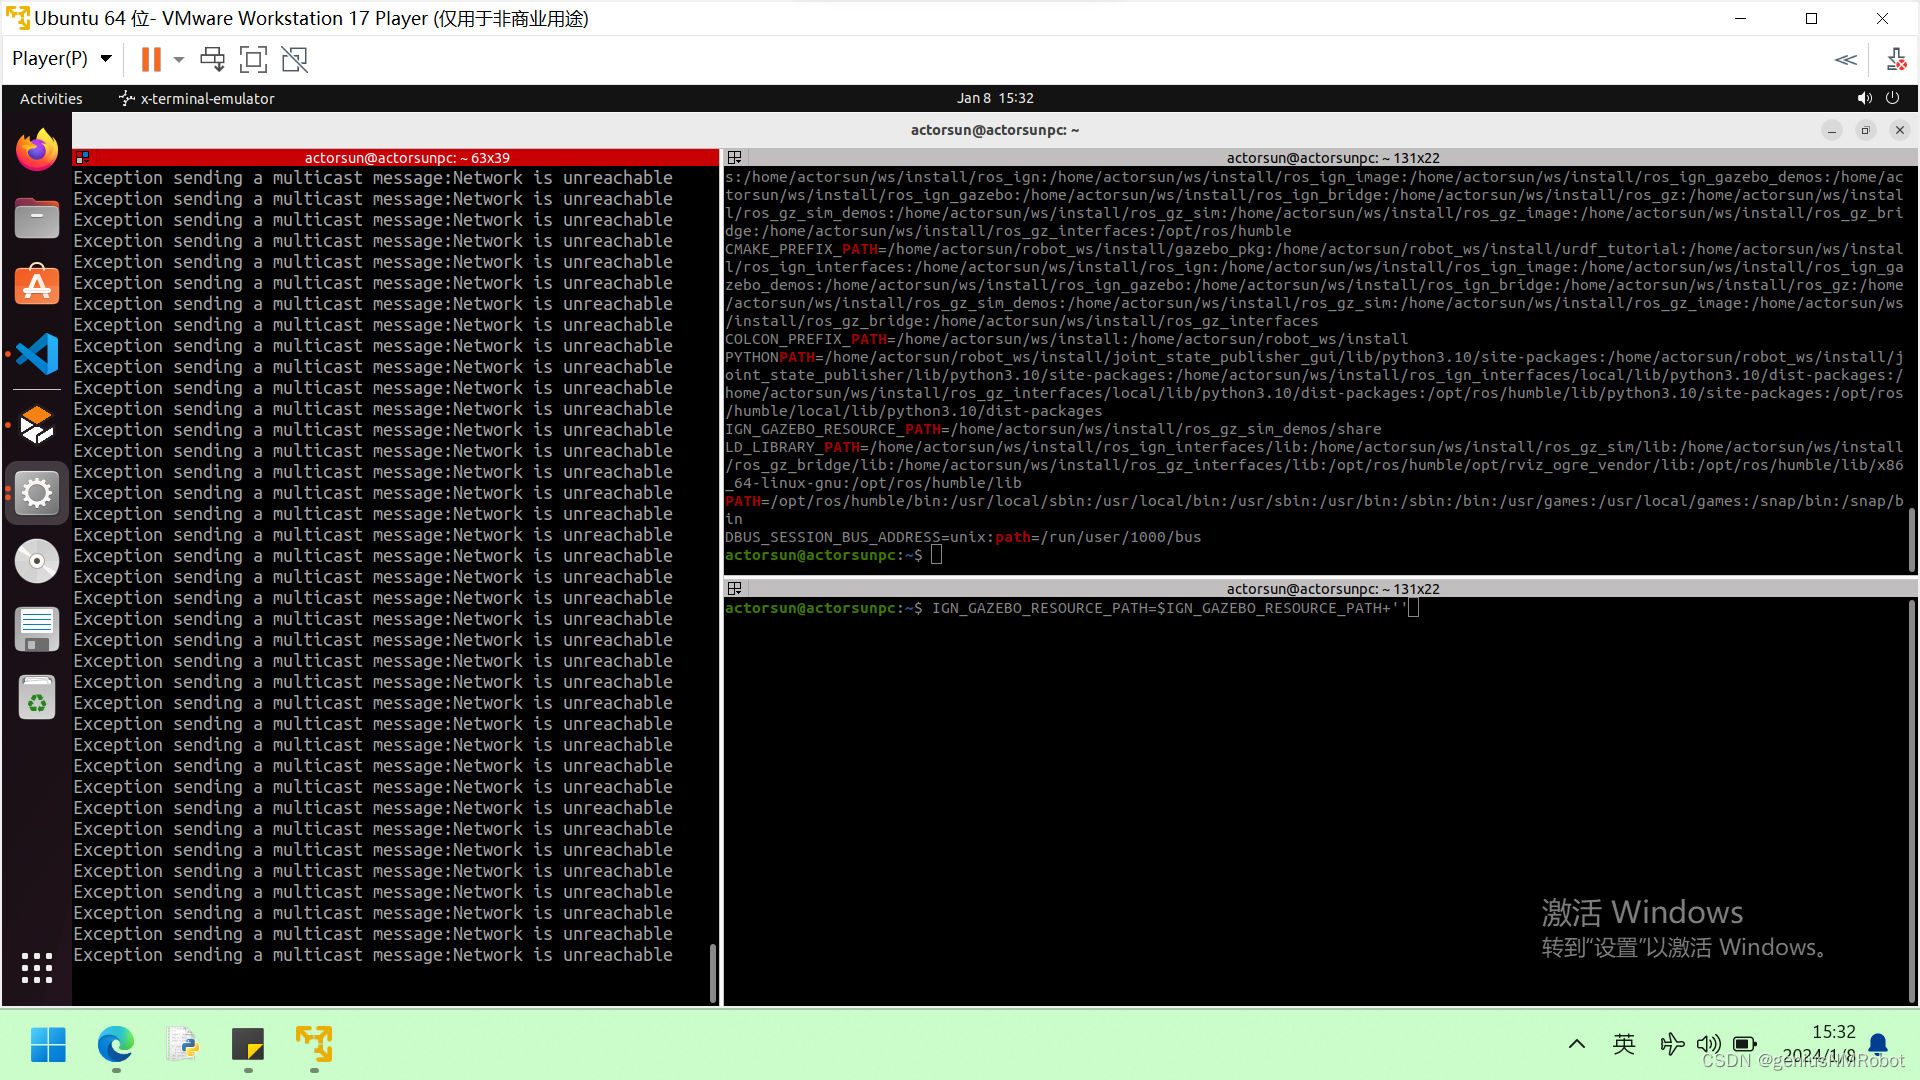Click Activities in the Ubuntu top bar
This screenshot has height=1080, width=1920.
click(50, 98)
